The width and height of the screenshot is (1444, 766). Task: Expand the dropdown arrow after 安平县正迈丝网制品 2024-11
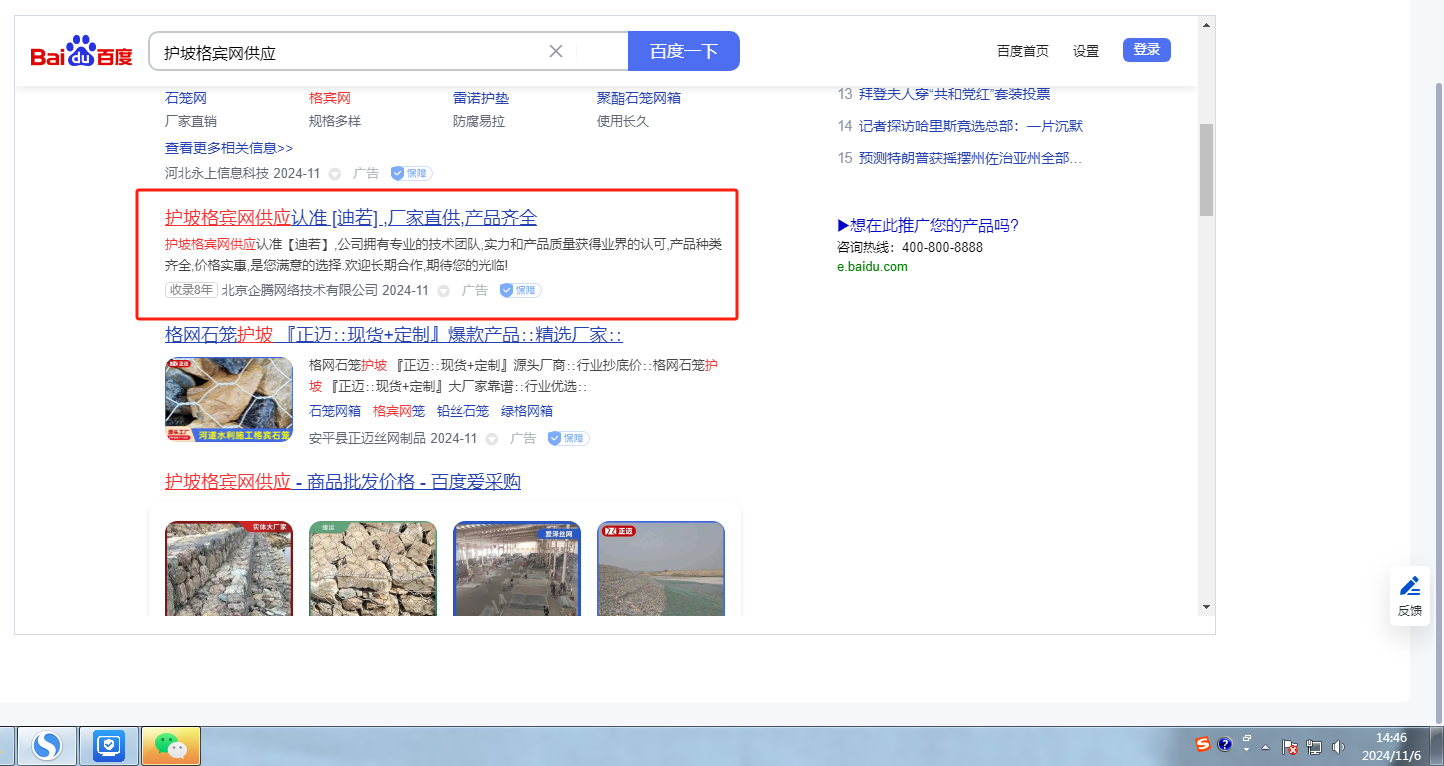click(492, 439)
